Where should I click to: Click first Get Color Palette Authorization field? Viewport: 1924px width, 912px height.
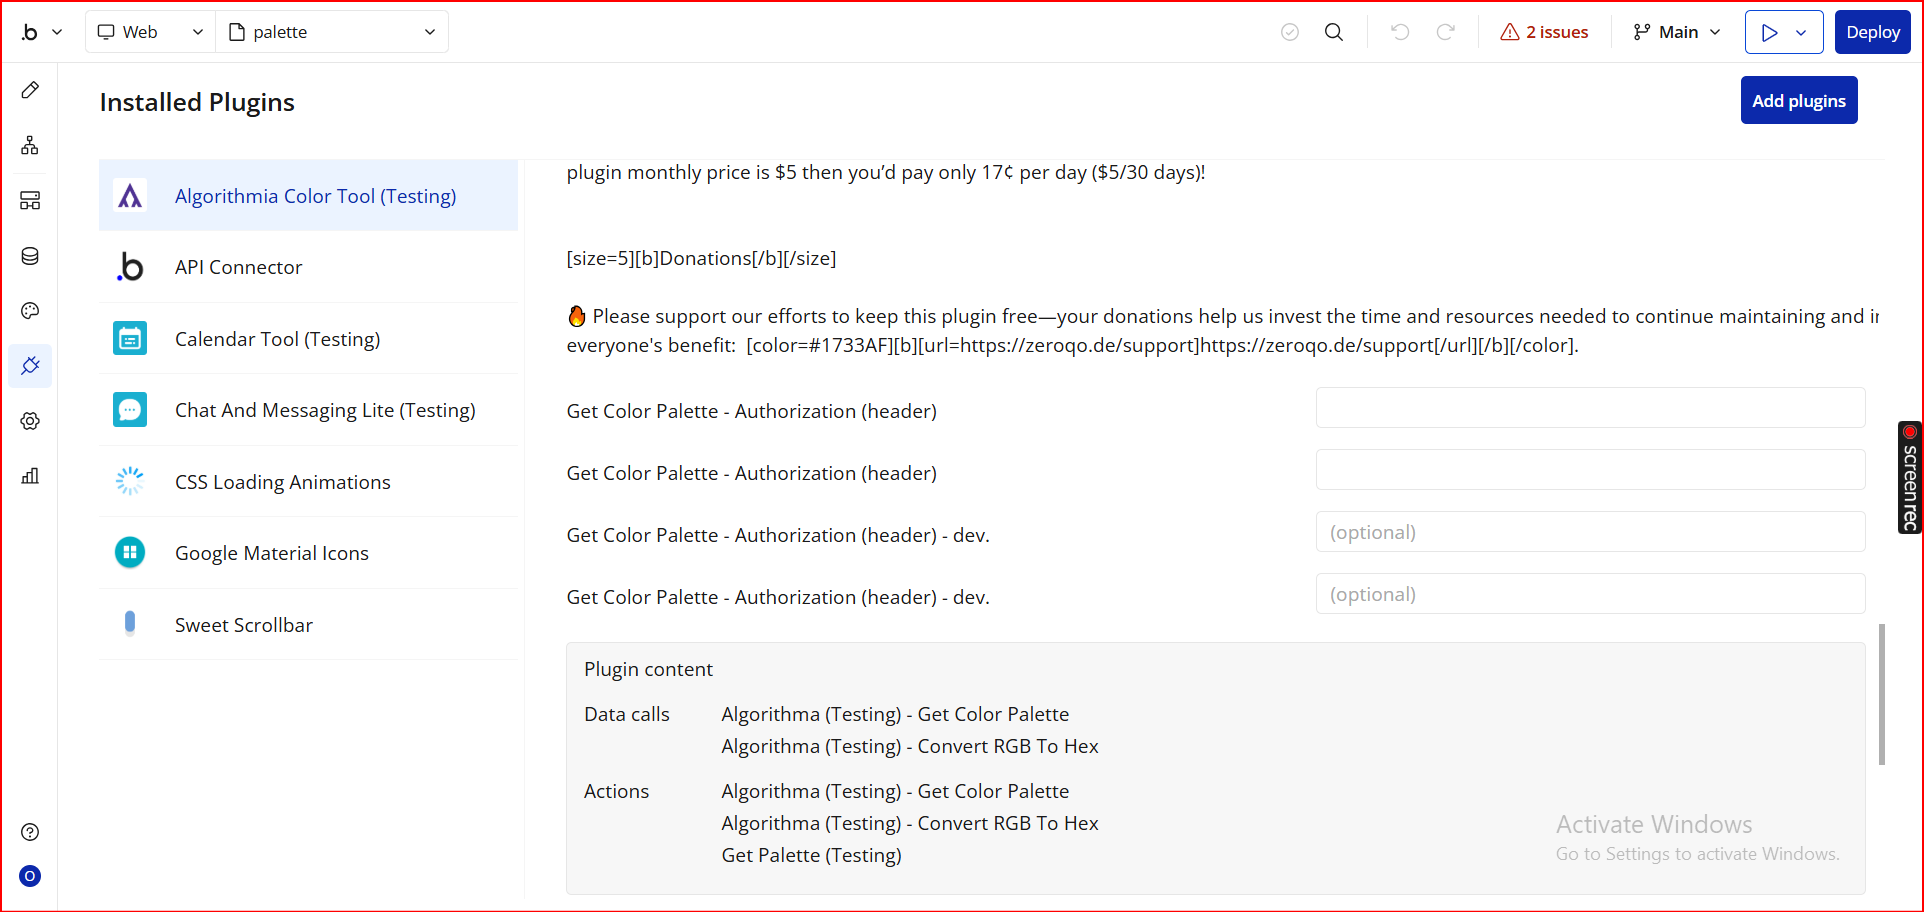coord(1590,408)
